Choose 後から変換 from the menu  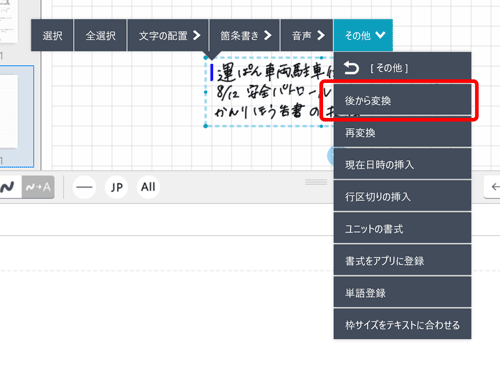pos(402,100)
